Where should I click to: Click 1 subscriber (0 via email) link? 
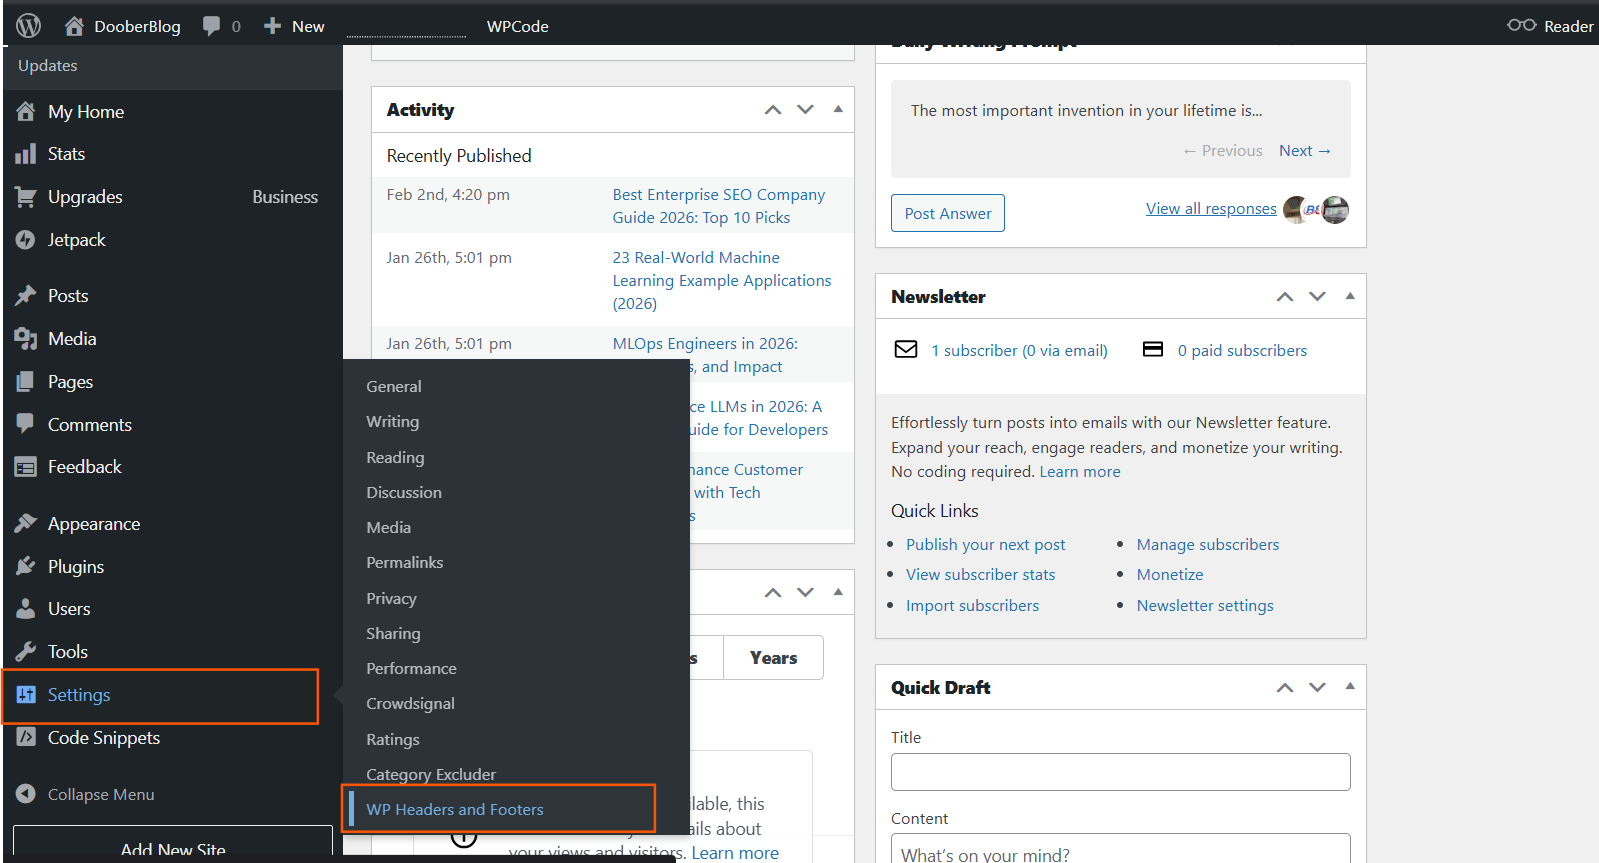point(1019,350)
